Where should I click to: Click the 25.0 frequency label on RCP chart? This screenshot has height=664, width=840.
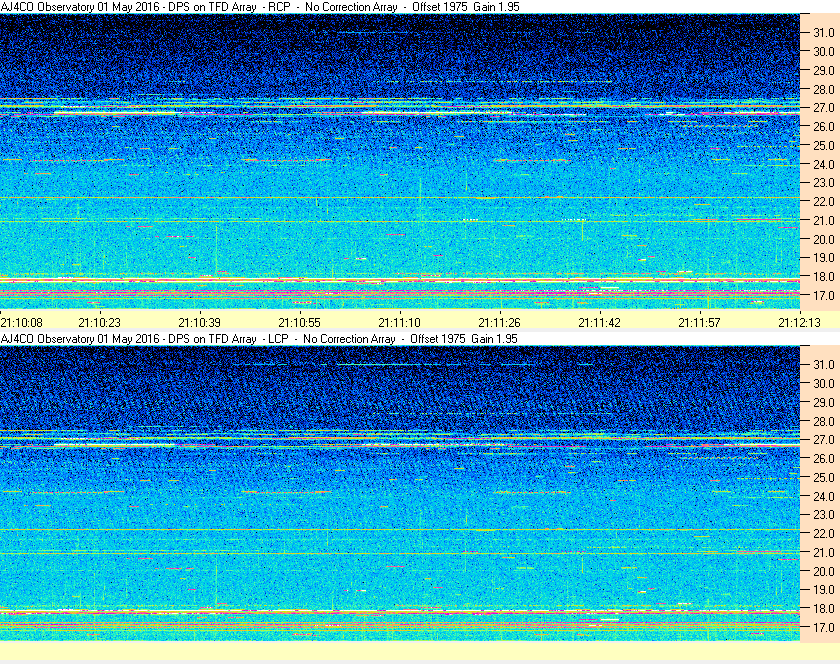pyautogui.click(x=824, y=146)
